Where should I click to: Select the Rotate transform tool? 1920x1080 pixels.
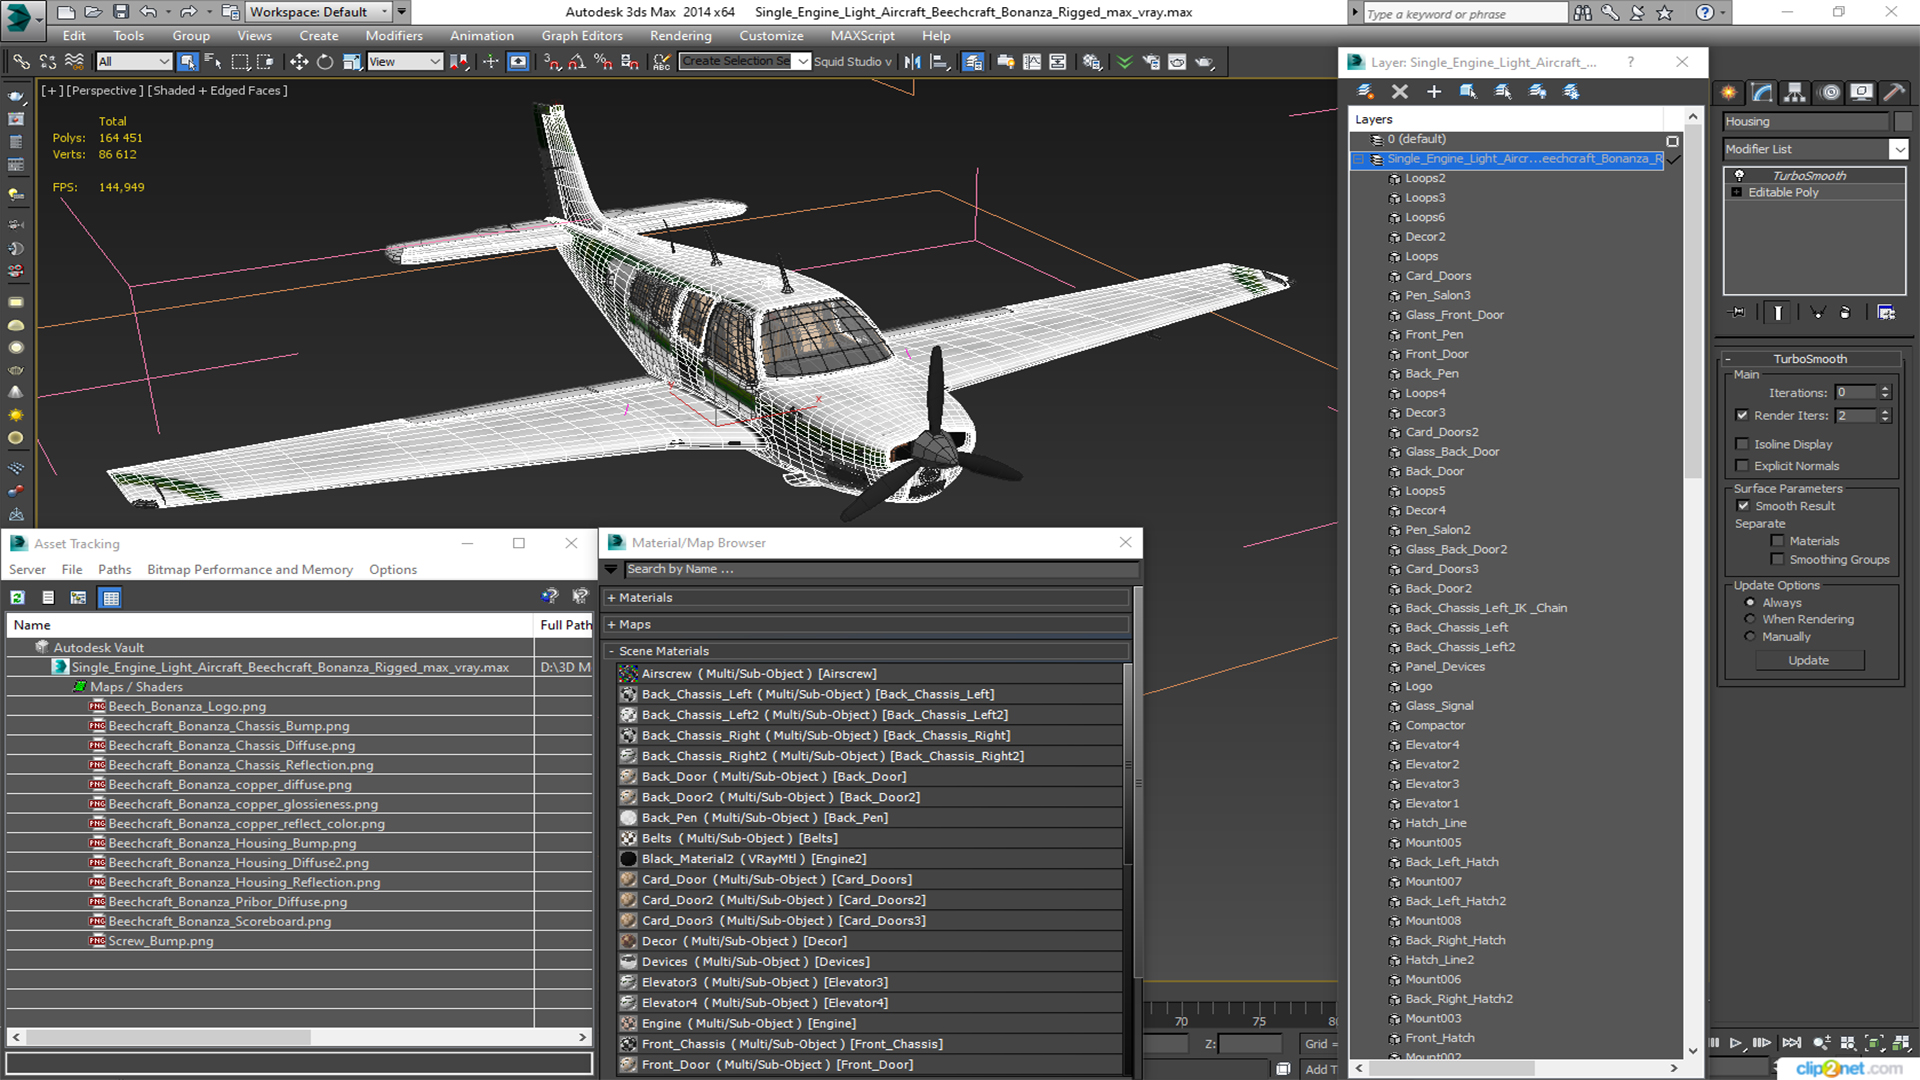325,62
